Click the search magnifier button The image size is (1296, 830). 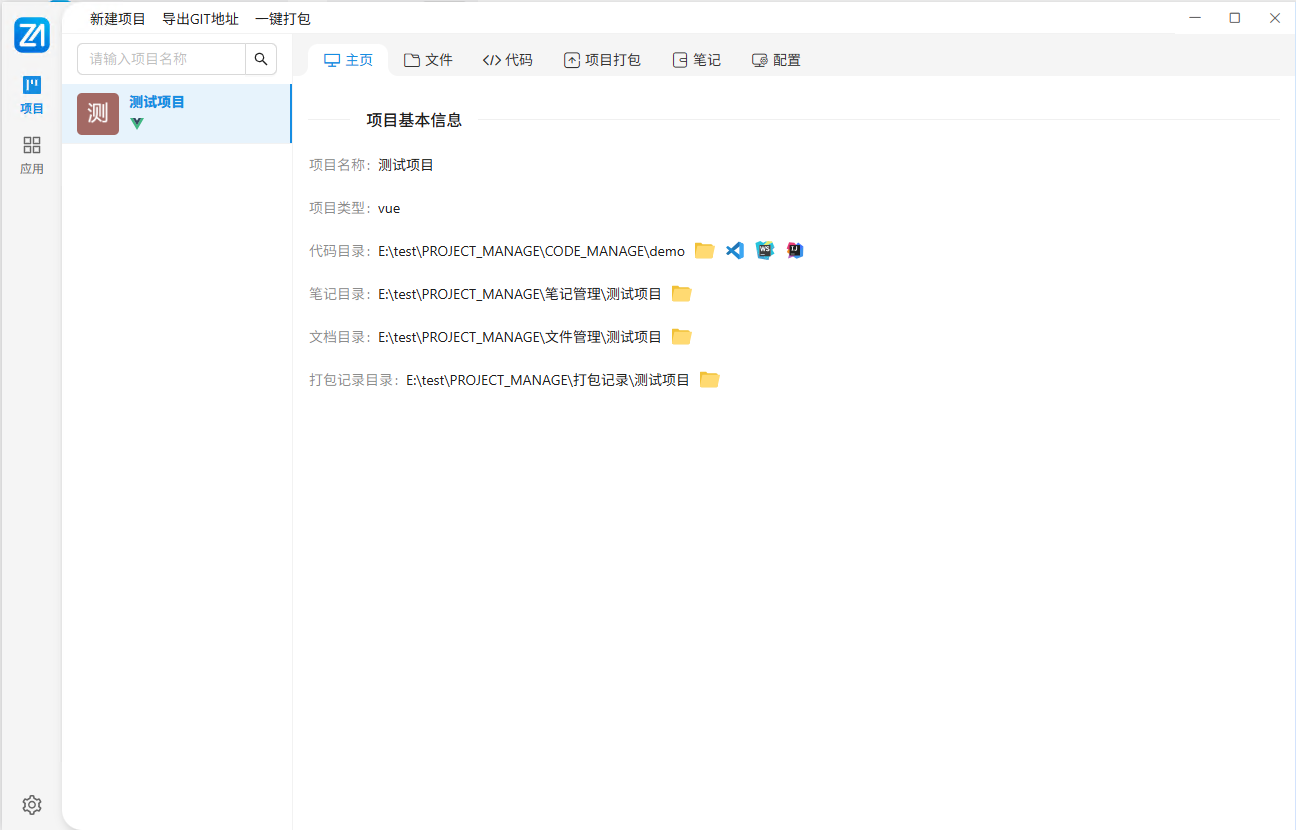click(x=261, y=59)
